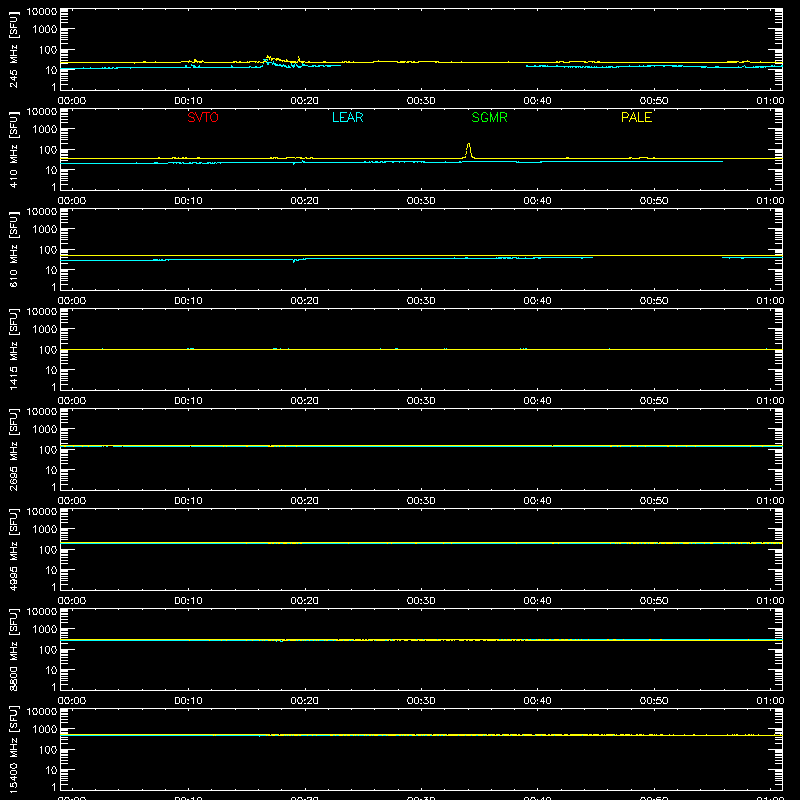800x800 pixels.
Task: Click the 00:50 time label below the 610 MHz plot
Action: click(654, 301)
